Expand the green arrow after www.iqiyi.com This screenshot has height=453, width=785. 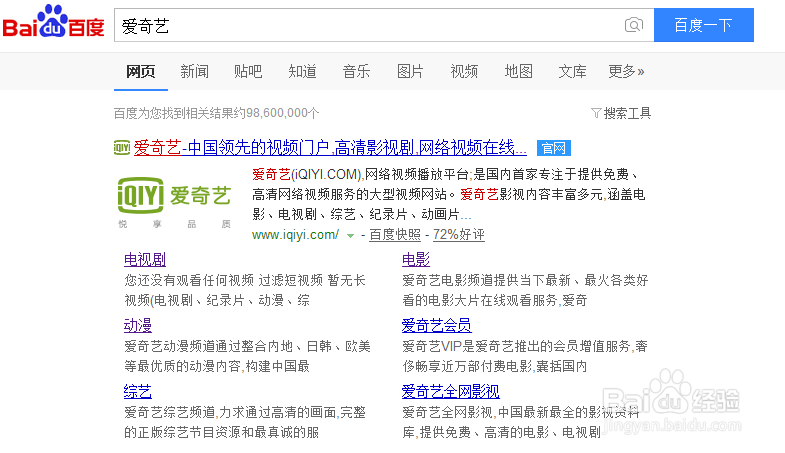point(350,235)
